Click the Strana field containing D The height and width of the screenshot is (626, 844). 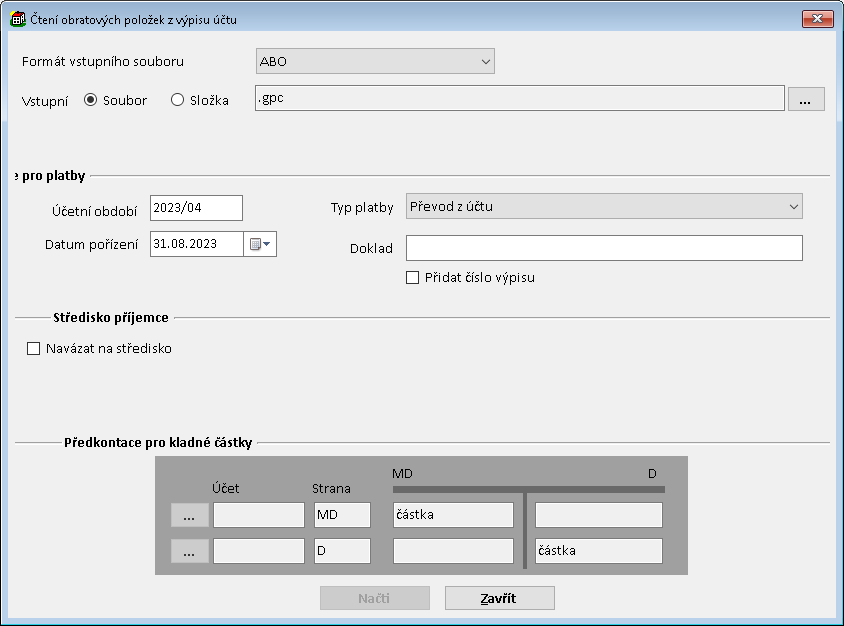[342, 551]
